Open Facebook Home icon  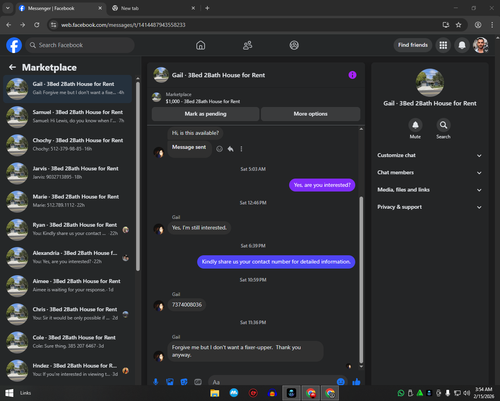tap(200, 45)
